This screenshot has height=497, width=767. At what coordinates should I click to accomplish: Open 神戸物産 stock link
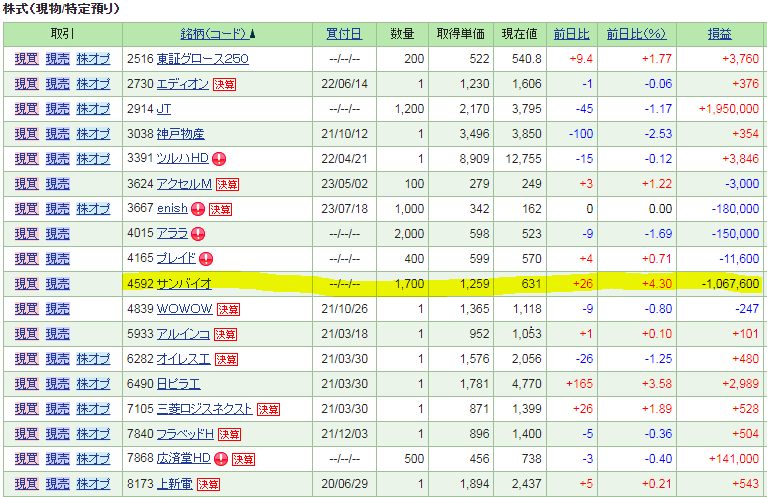pyautogui.click(x=180, y=134)
